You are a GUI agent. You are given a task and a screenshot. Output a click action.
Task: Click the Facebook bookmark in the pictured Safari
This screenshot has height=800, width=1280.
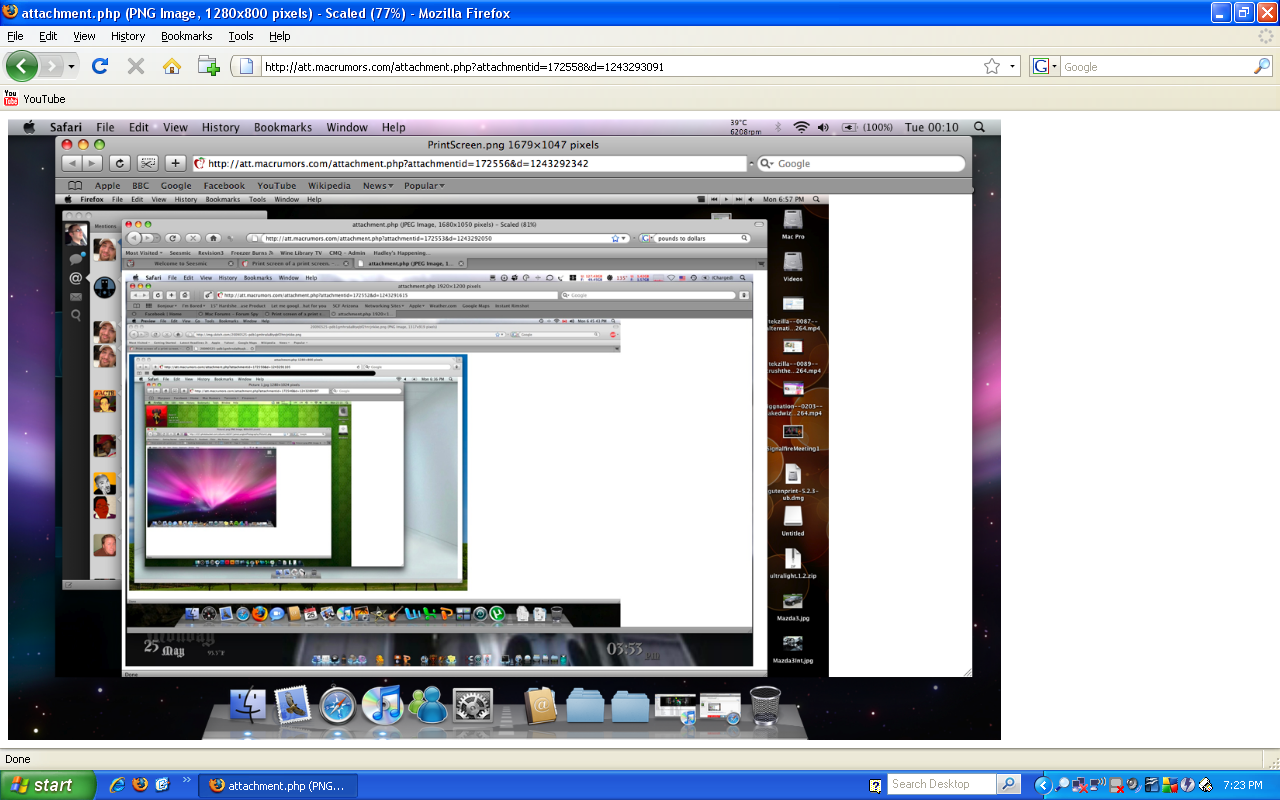point(224,185)
